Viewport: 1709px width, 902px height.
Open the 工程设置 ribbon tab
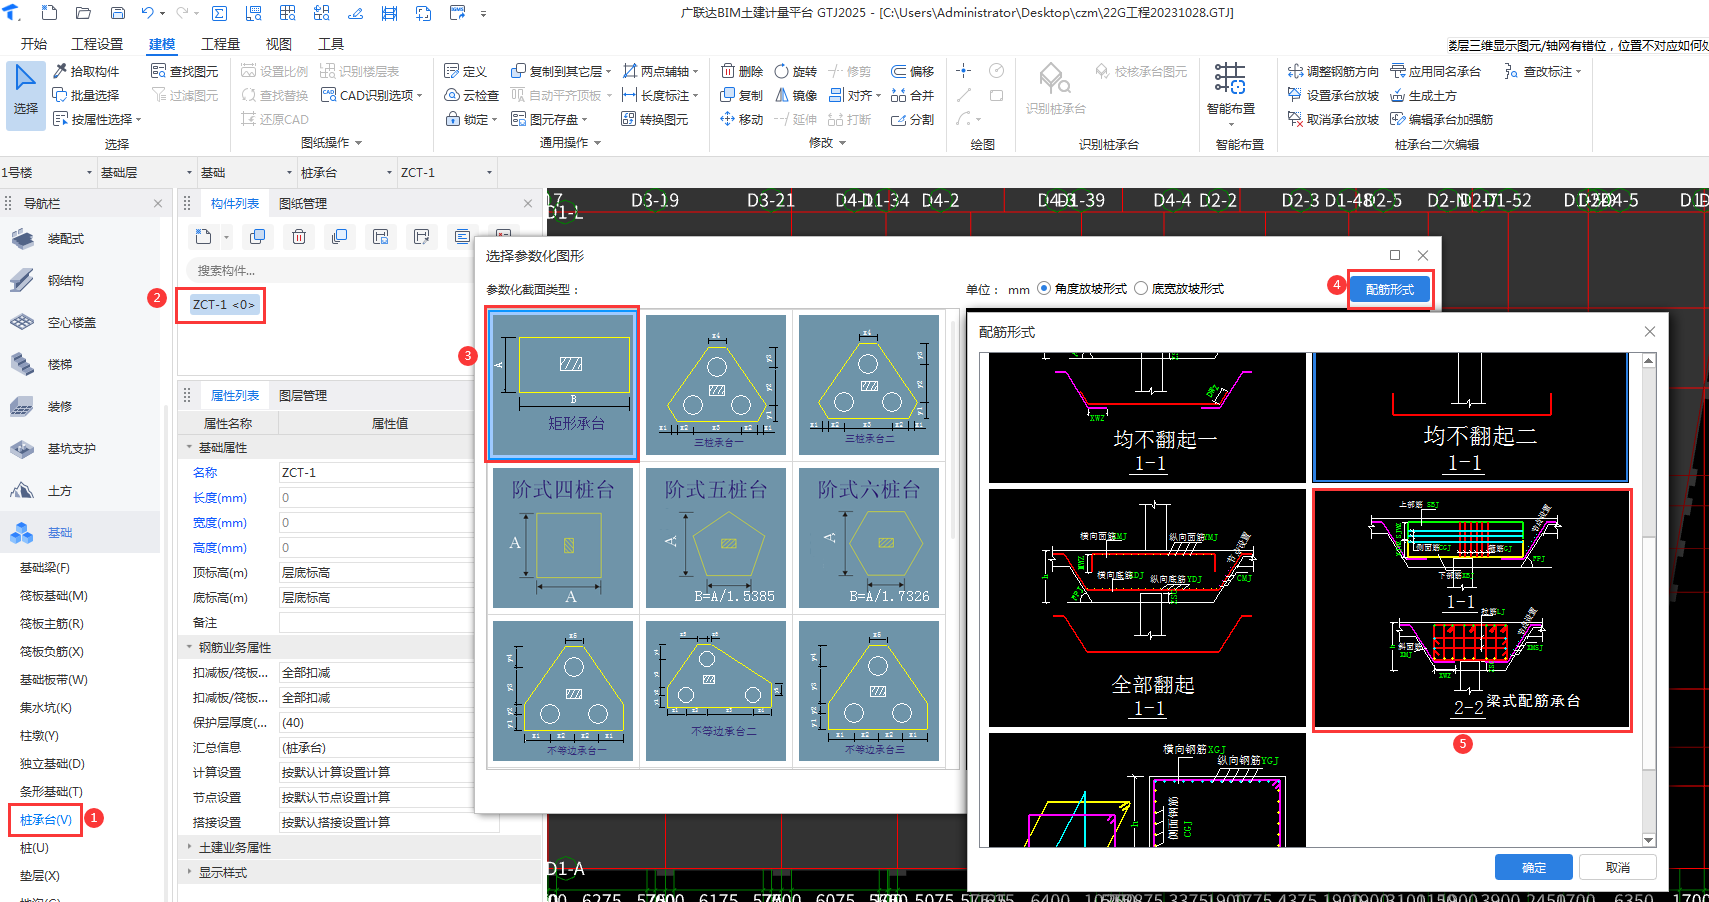(97, 44)
